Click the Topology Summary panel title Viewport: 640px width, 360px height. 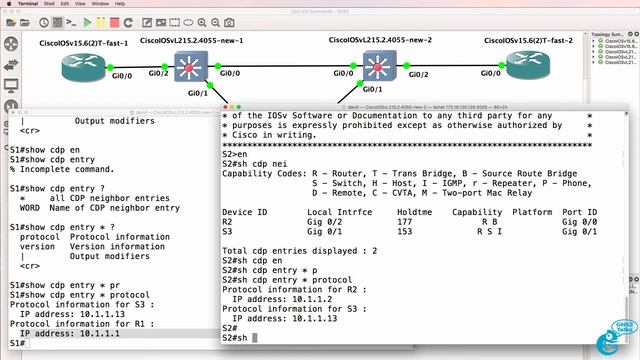(x=607, y=34)
